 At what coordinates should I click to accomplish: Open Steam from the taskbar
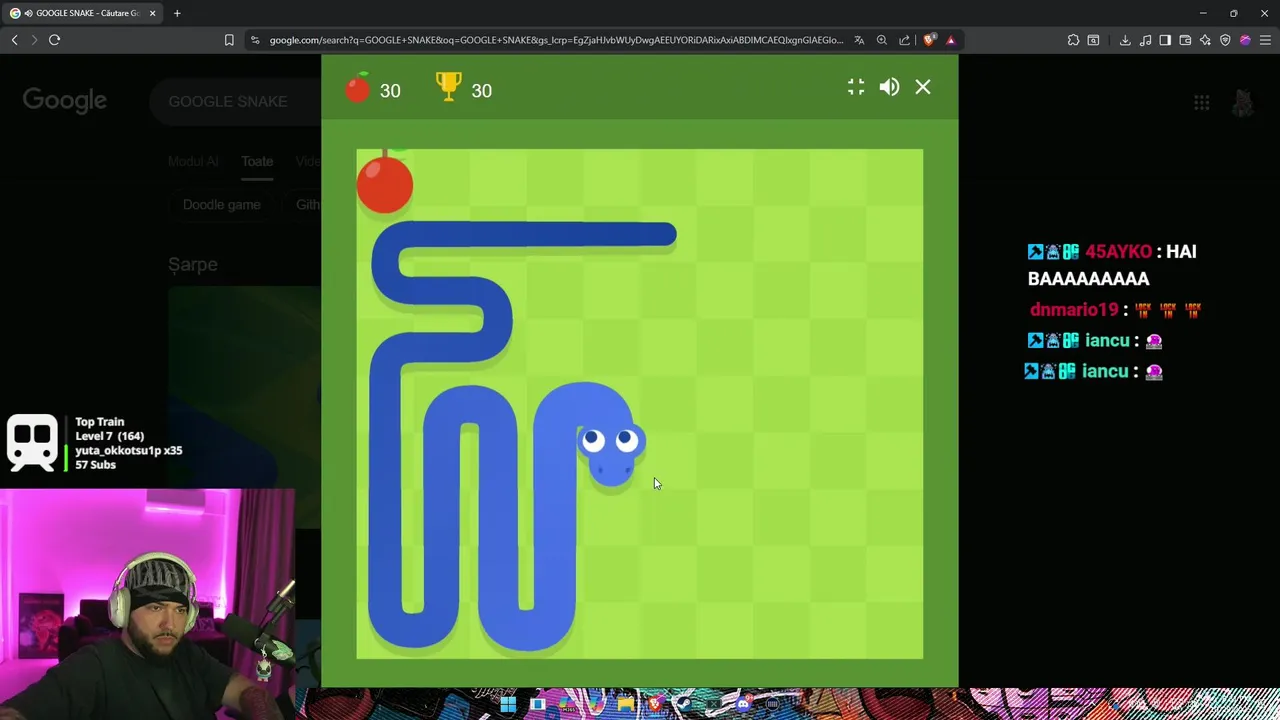pos(684,704)
